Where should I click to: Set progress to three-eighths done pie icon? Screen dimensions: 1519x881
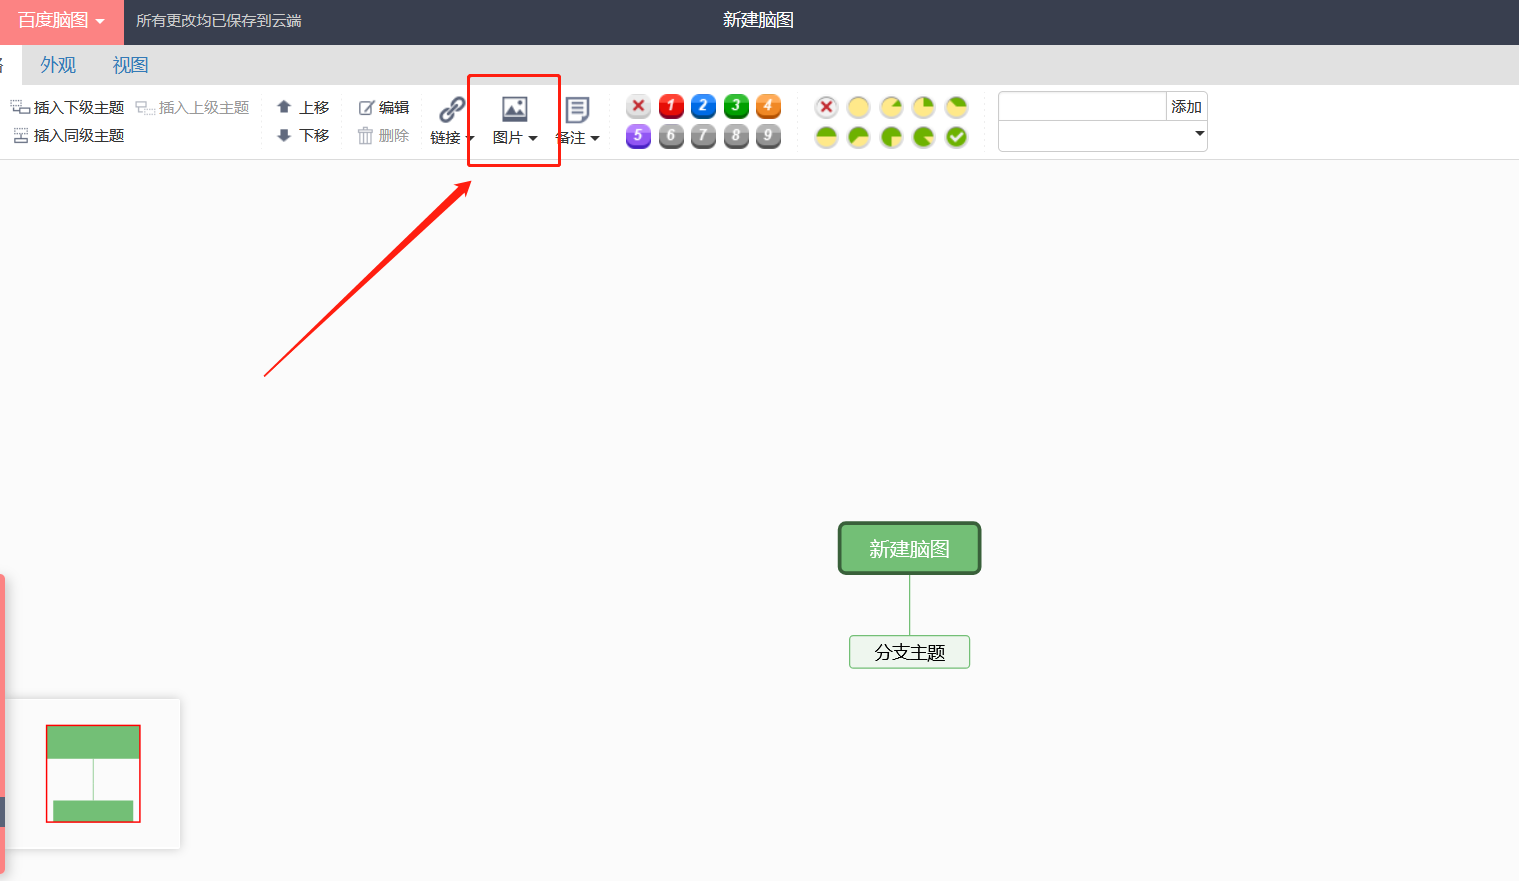click(957, 107)
